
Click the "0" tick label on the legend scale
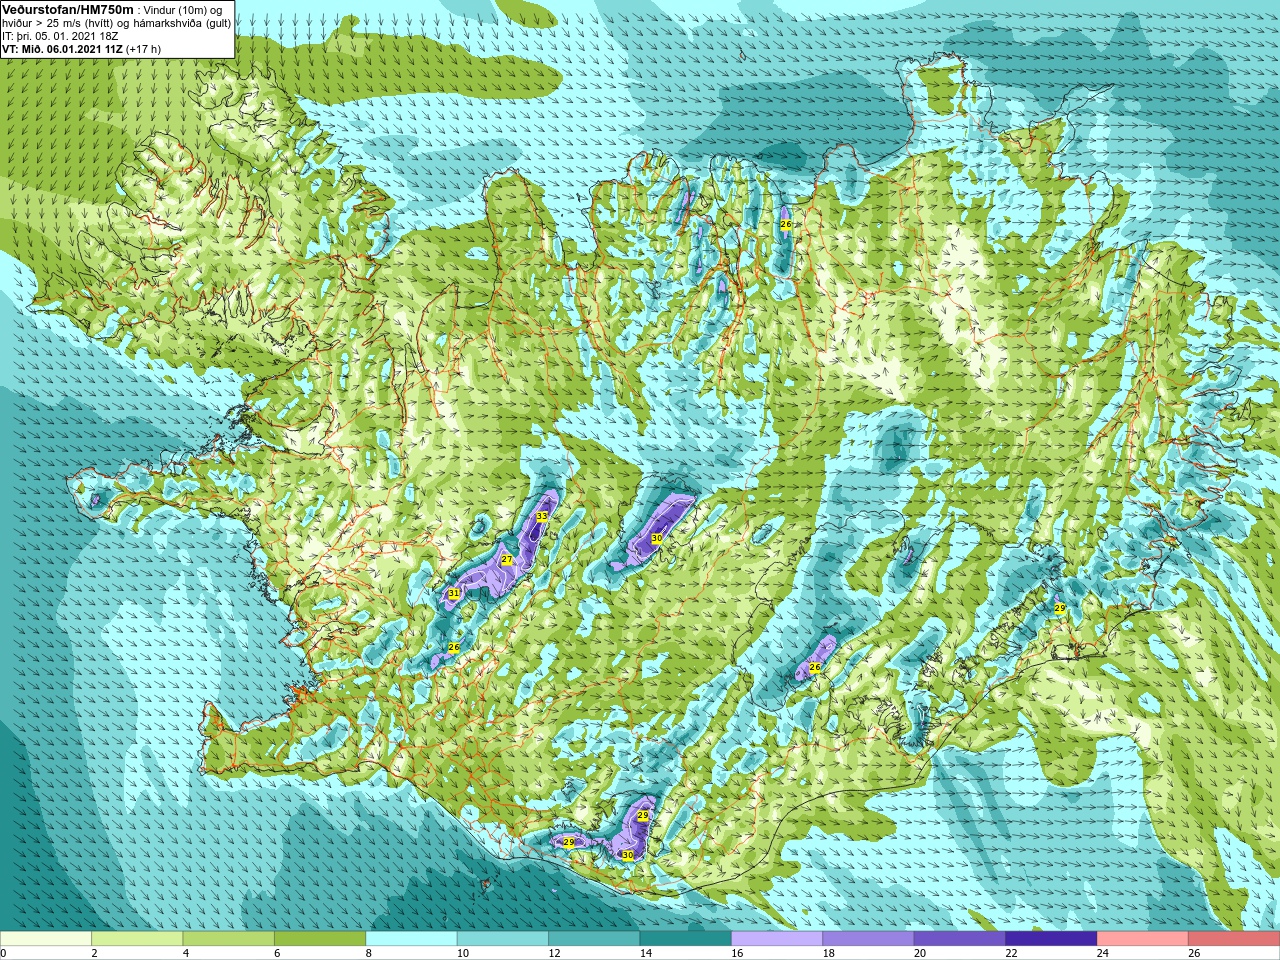click(4, 953)
